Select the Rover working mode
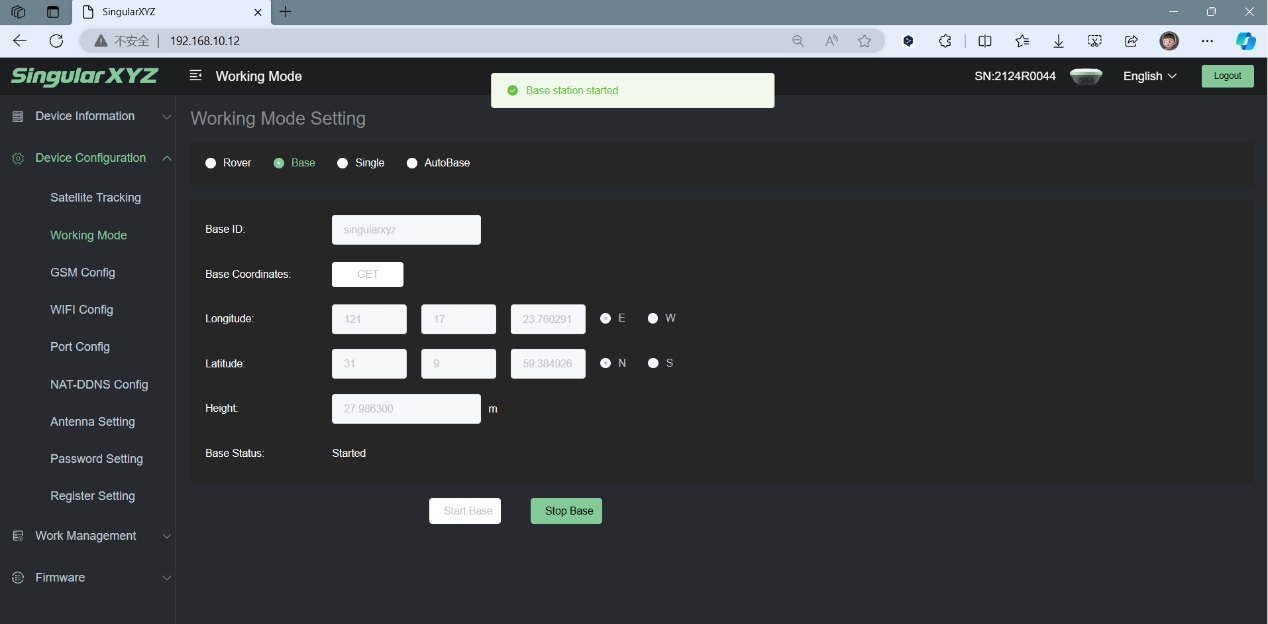 pyautogui.click(x=211, y=163)
